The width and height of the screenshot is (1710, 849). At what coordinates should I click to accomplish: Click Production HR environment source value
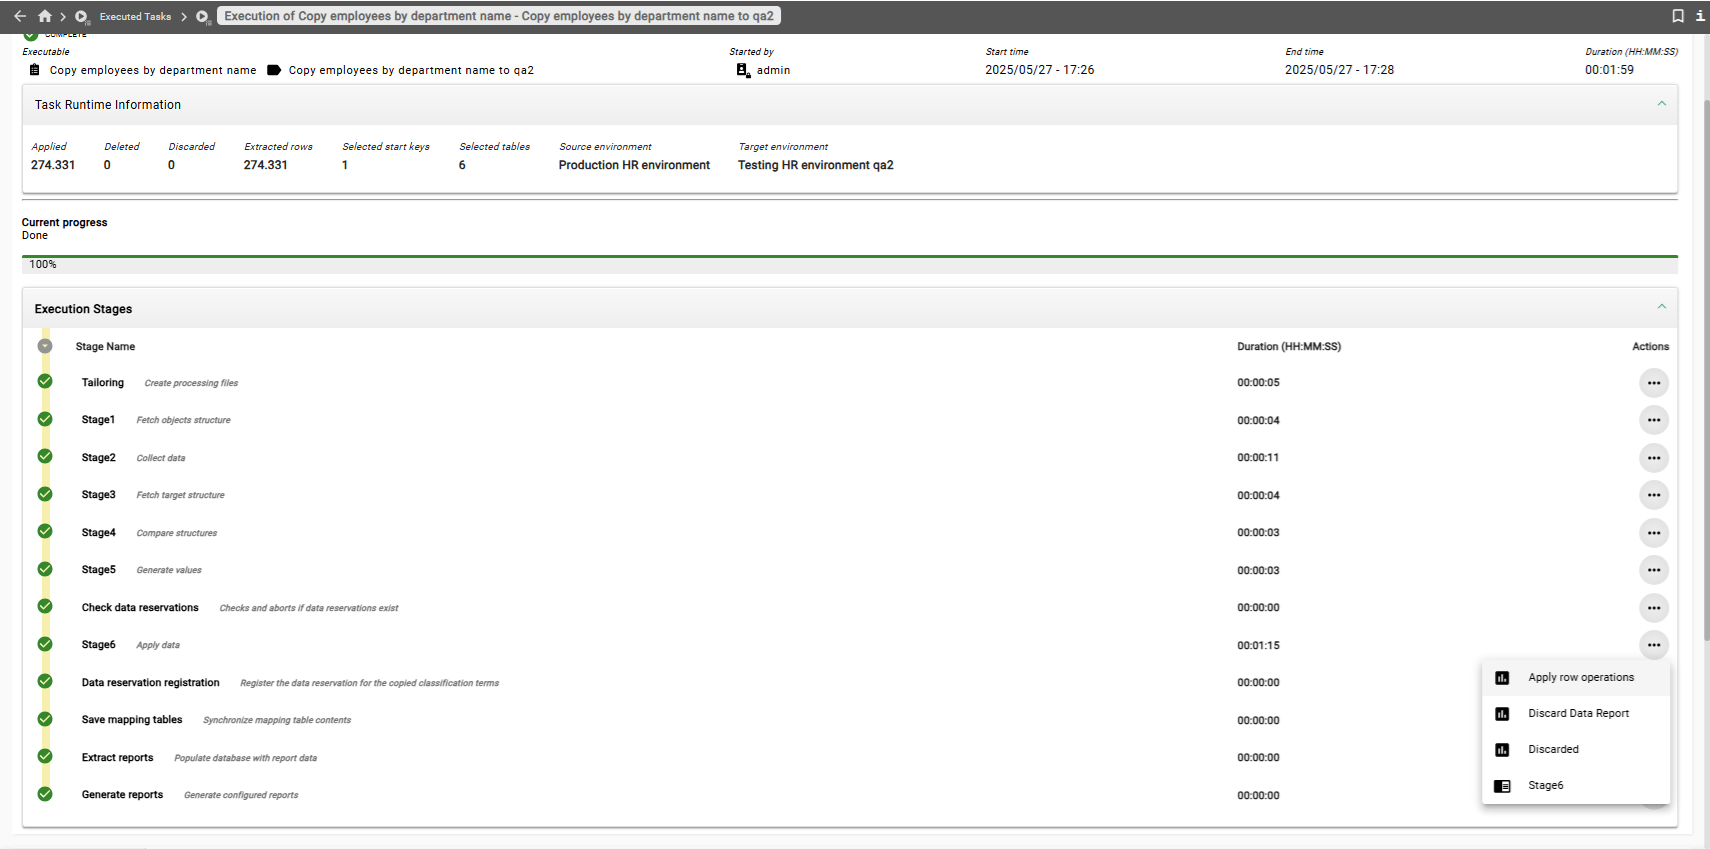point(634,165)
